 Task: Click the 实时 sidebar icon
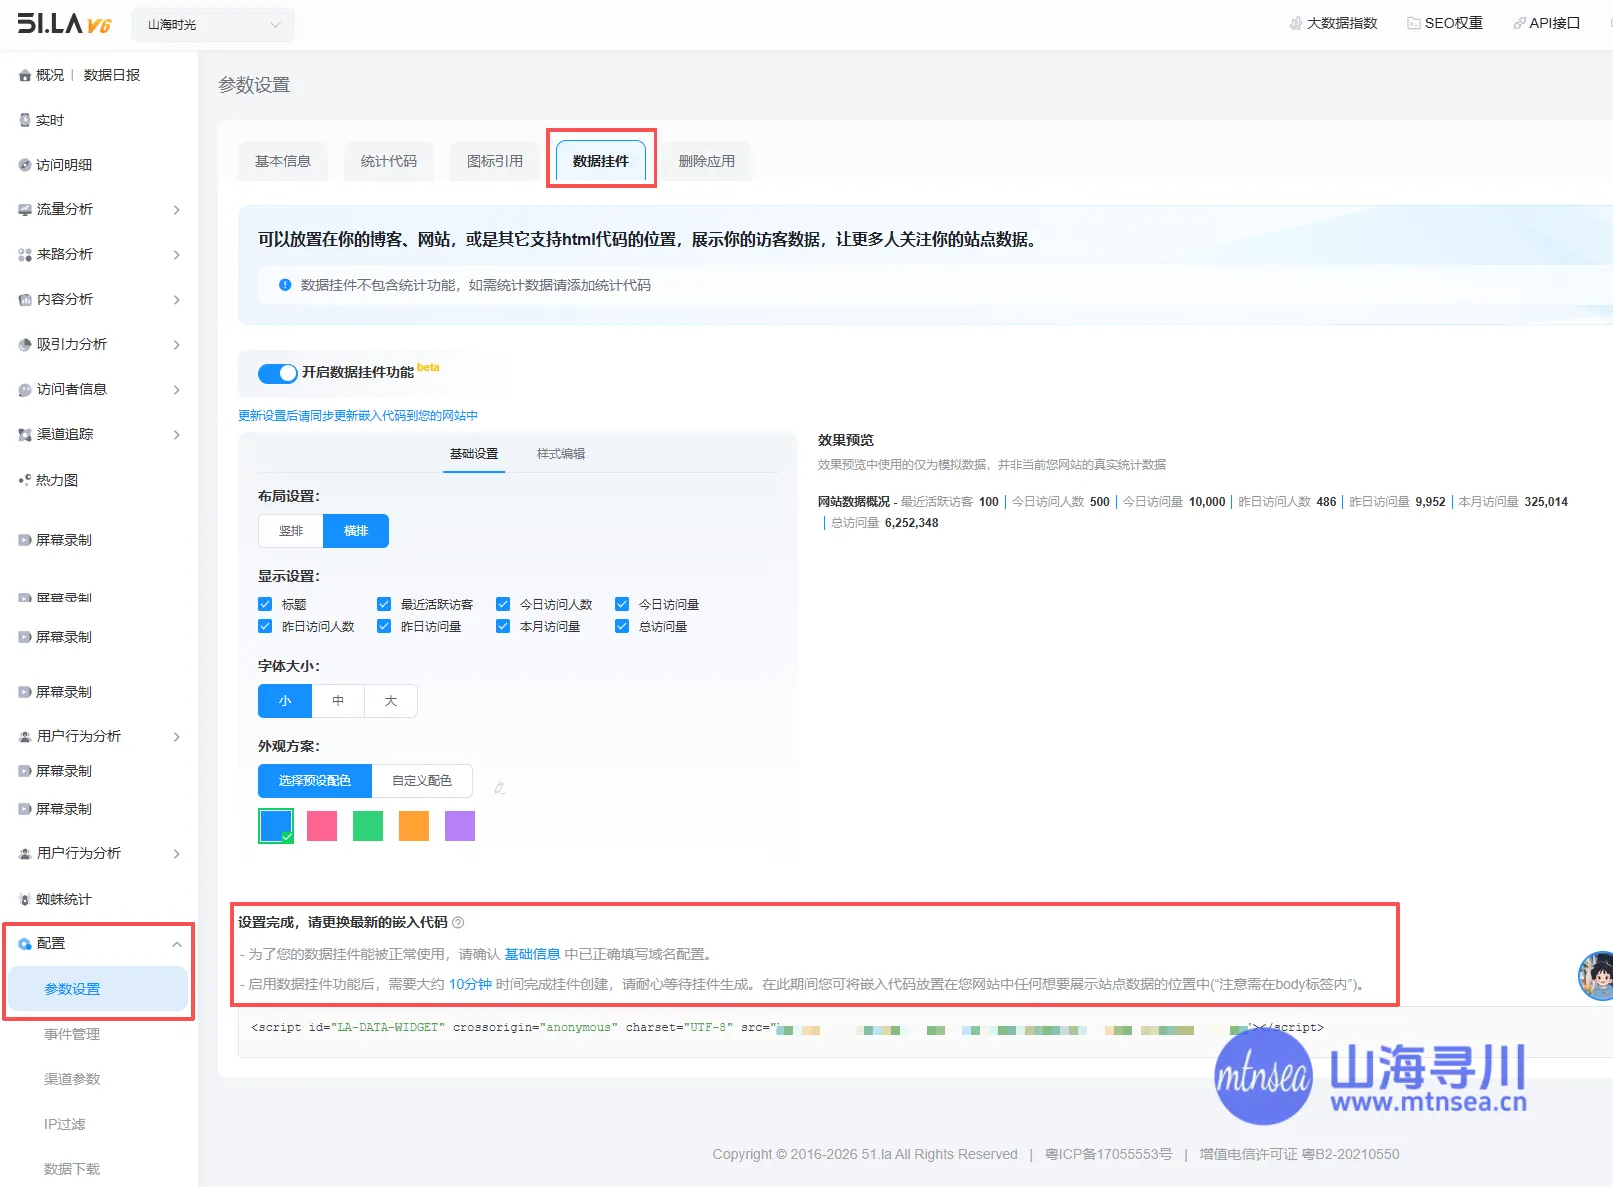tap(25, 120)
